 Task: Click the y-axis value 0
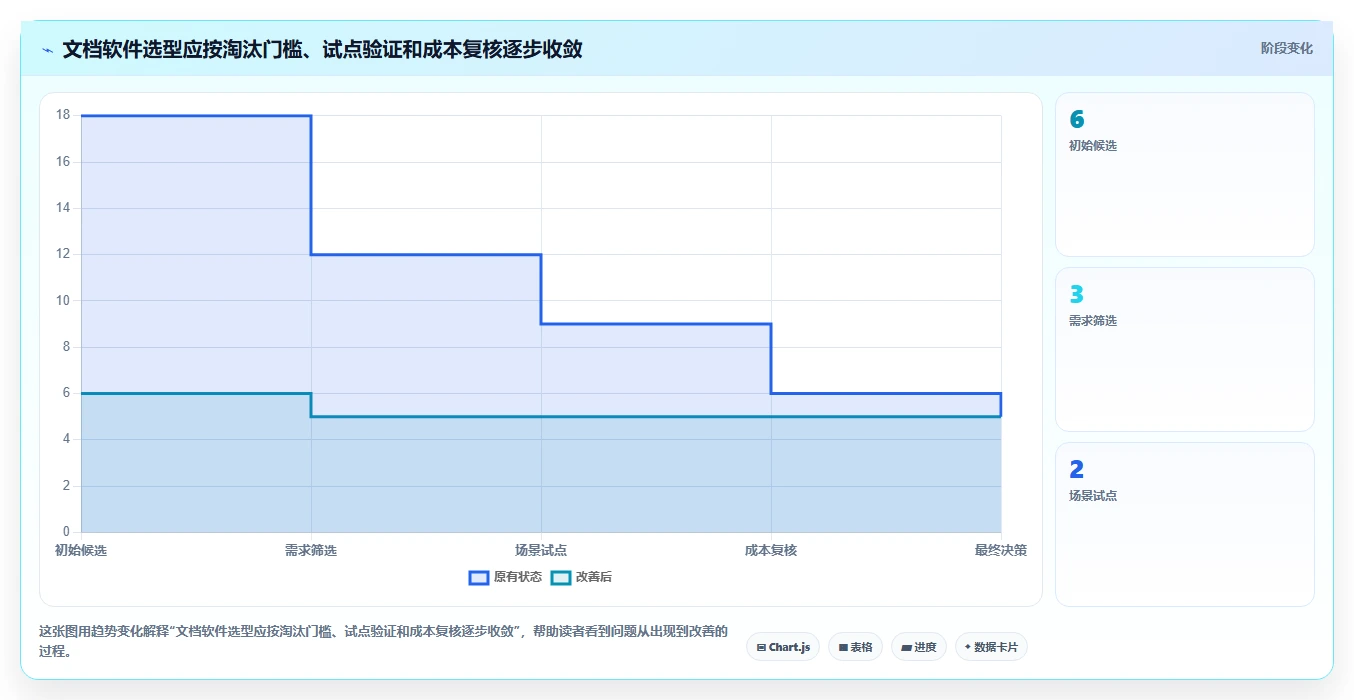tap(67, 532)
